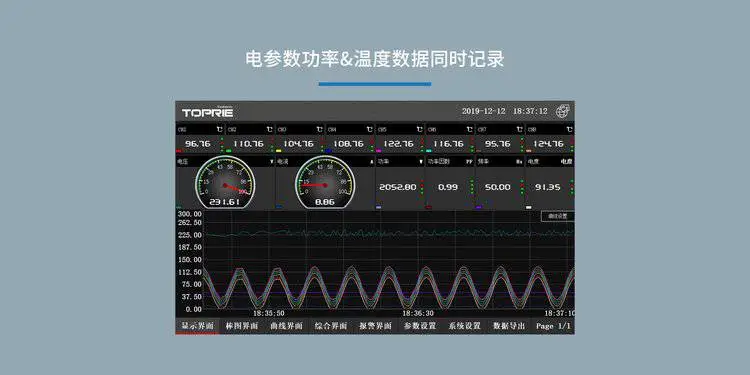Open the 报警界面 alarm tab
This screenshot has height=375, width=750.
(x=375, y=326)
